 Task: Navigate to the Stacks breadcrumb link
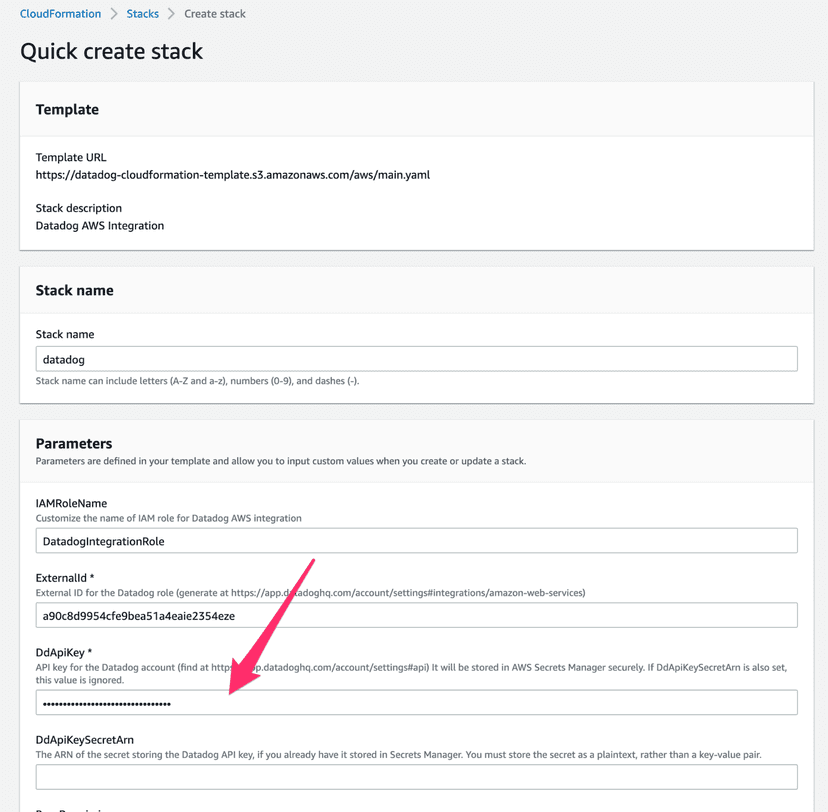point(142,13)
